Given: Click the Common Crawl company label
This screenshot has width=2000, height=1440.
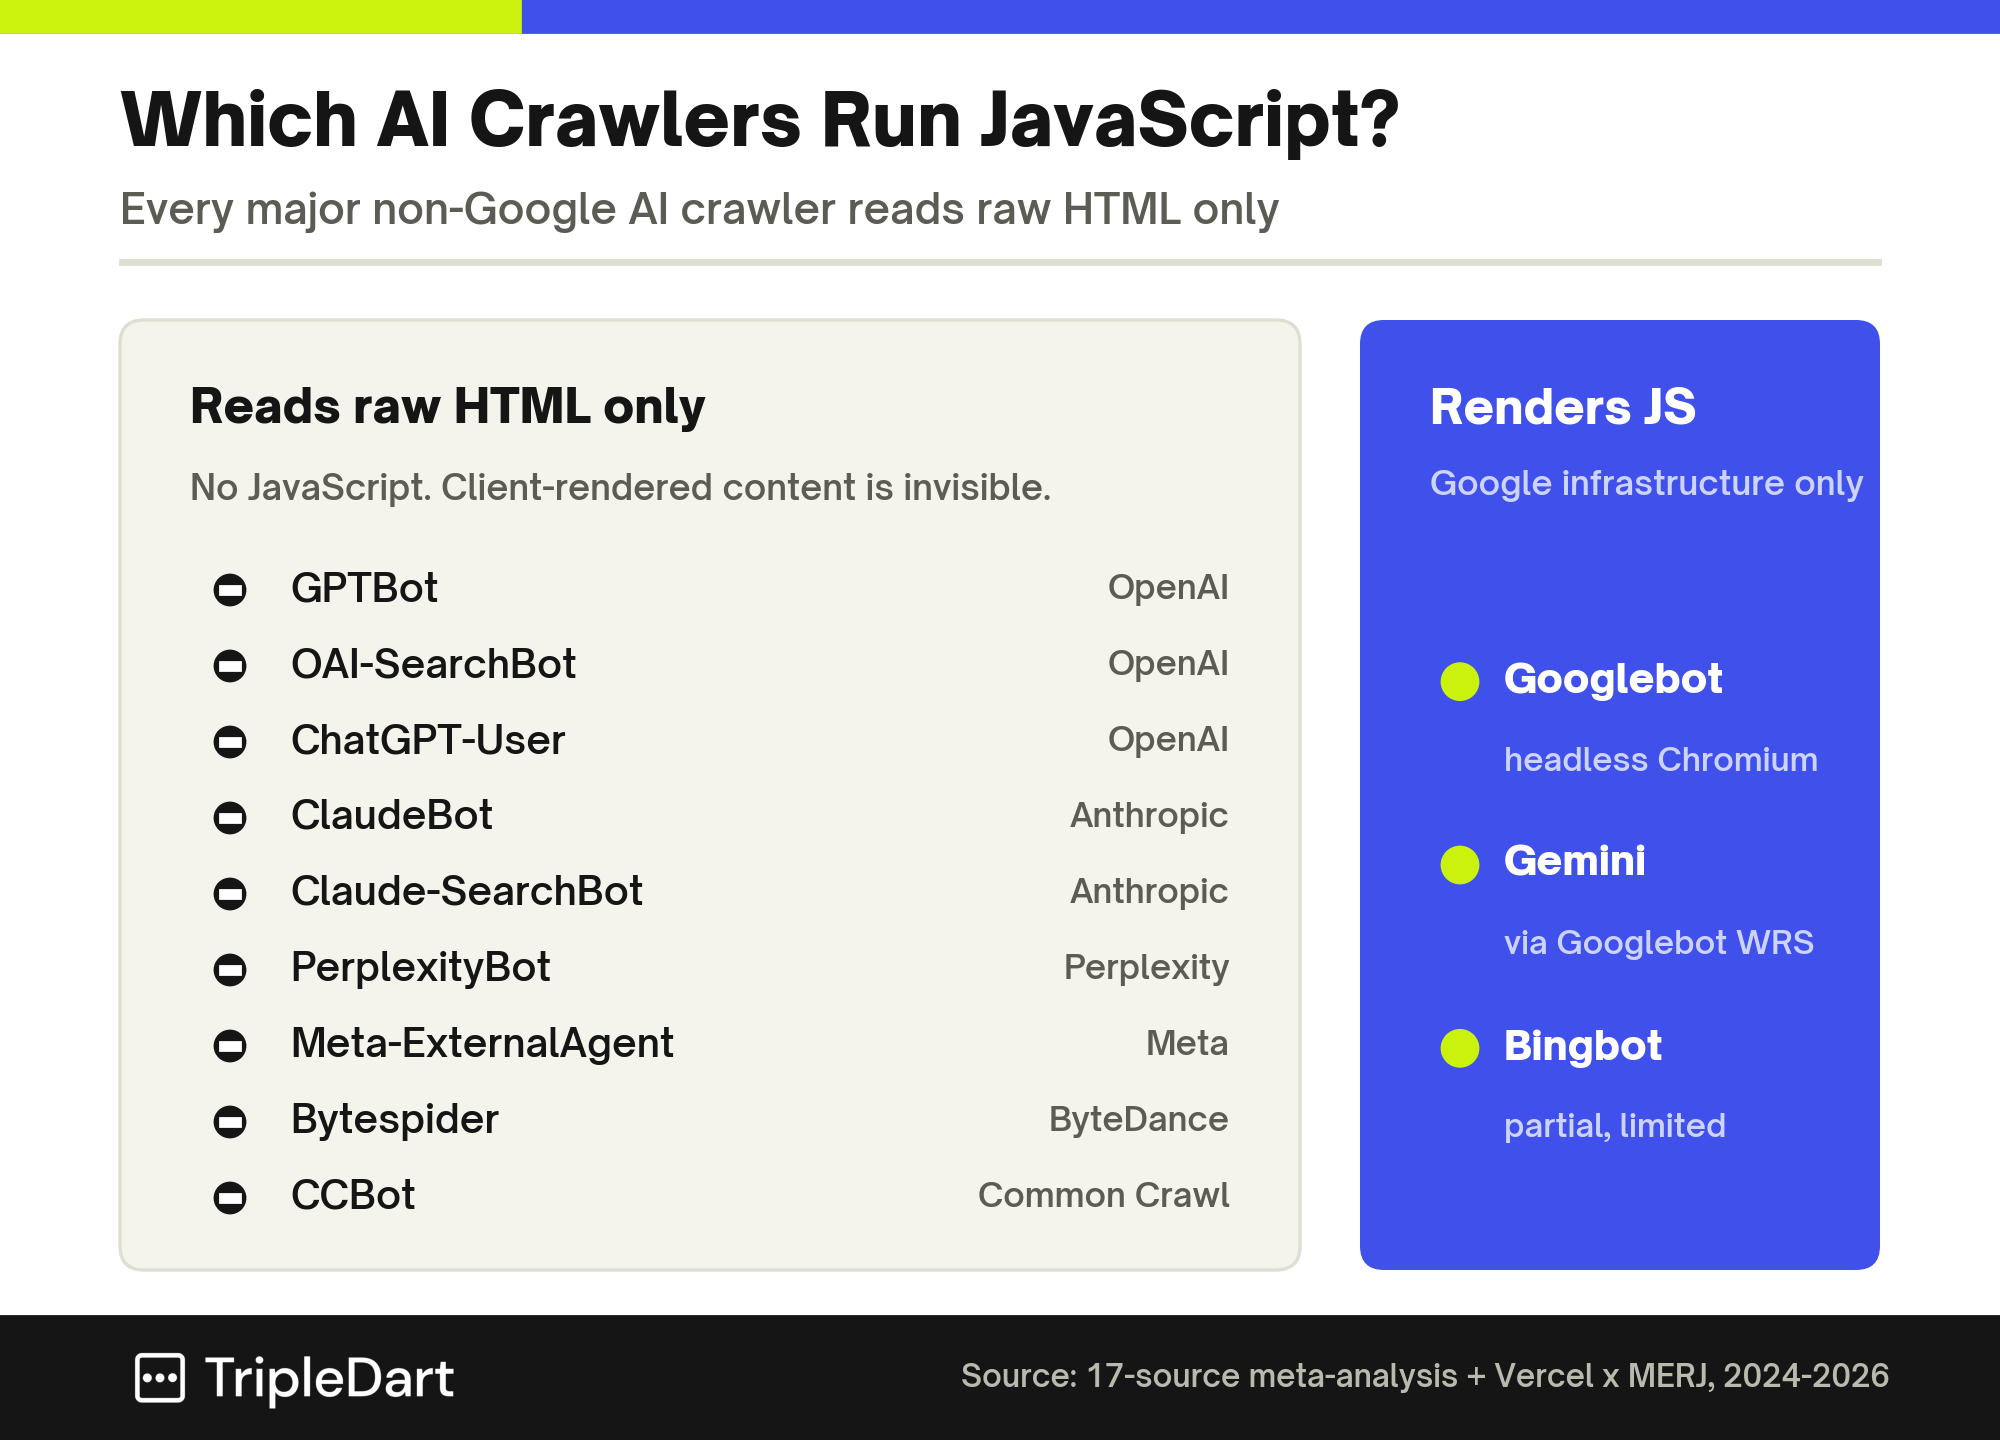Looking at the screenshot, I should click(1104, 1196).
